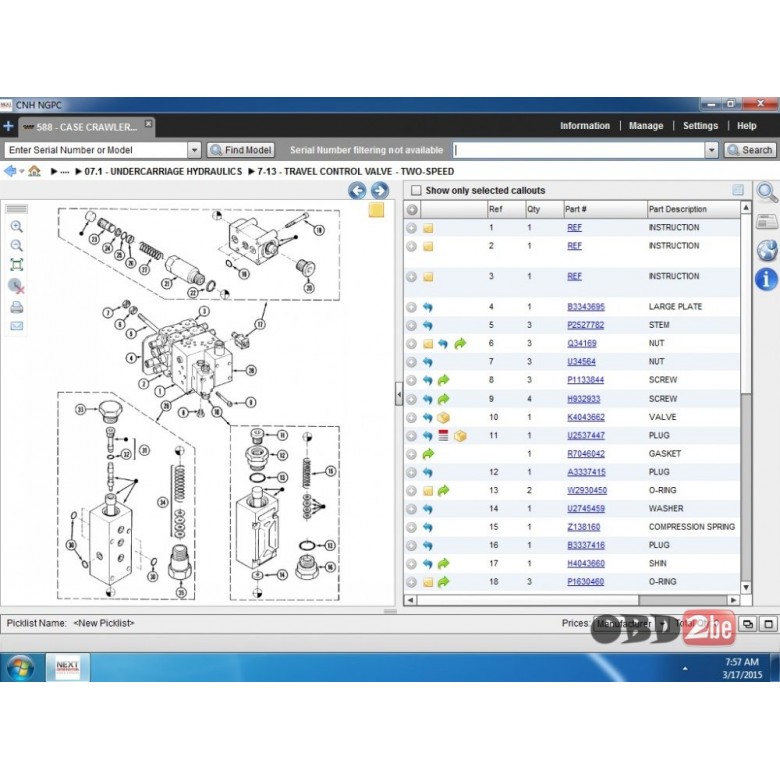Collapse the parts list with splitter arrow

tap(399, 395)
